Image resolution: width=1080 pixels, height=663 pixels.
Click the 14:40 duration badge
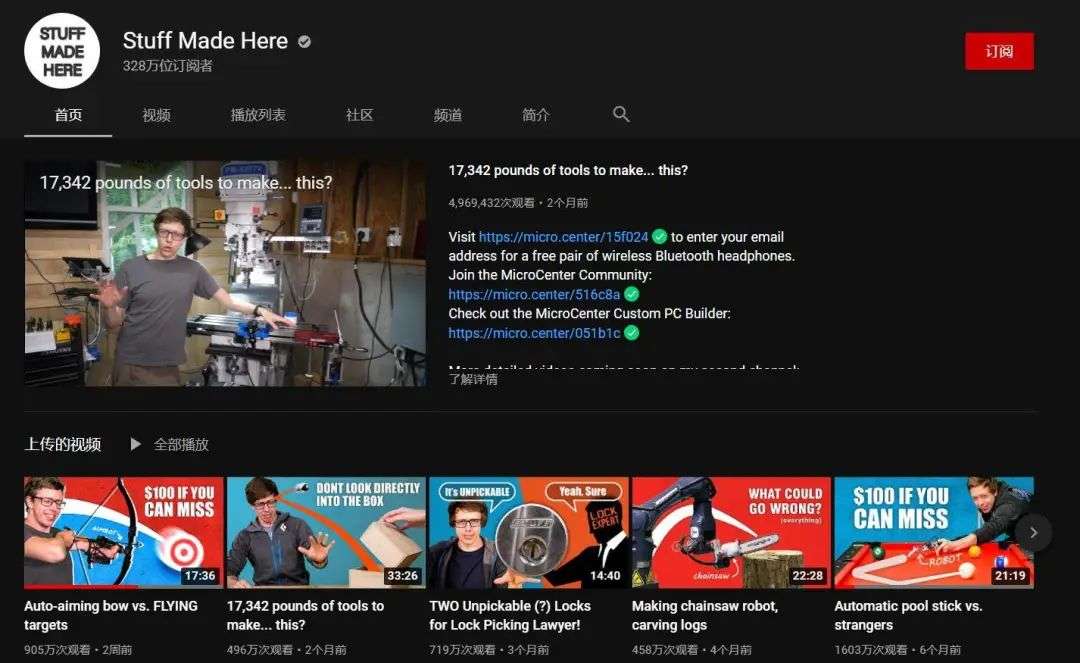605,576
